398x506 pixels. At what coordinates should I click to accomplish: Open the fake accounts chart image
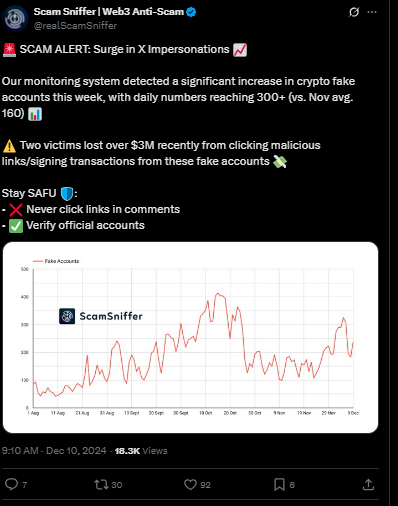click(190, 337)
